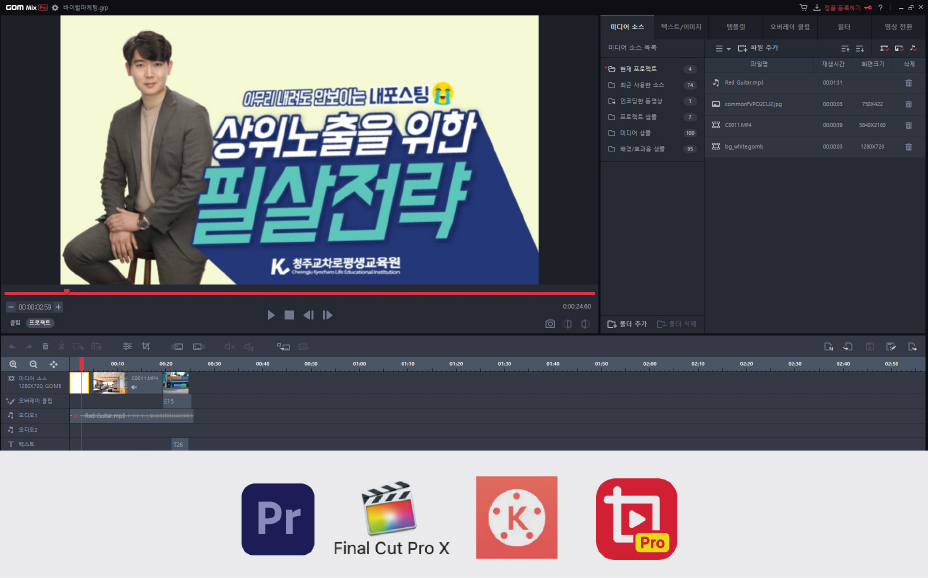Image resolution: width=928 pixels, height=578 pixels.
Task: Switch the preview mode to 프로젝트
Action: 40,323
